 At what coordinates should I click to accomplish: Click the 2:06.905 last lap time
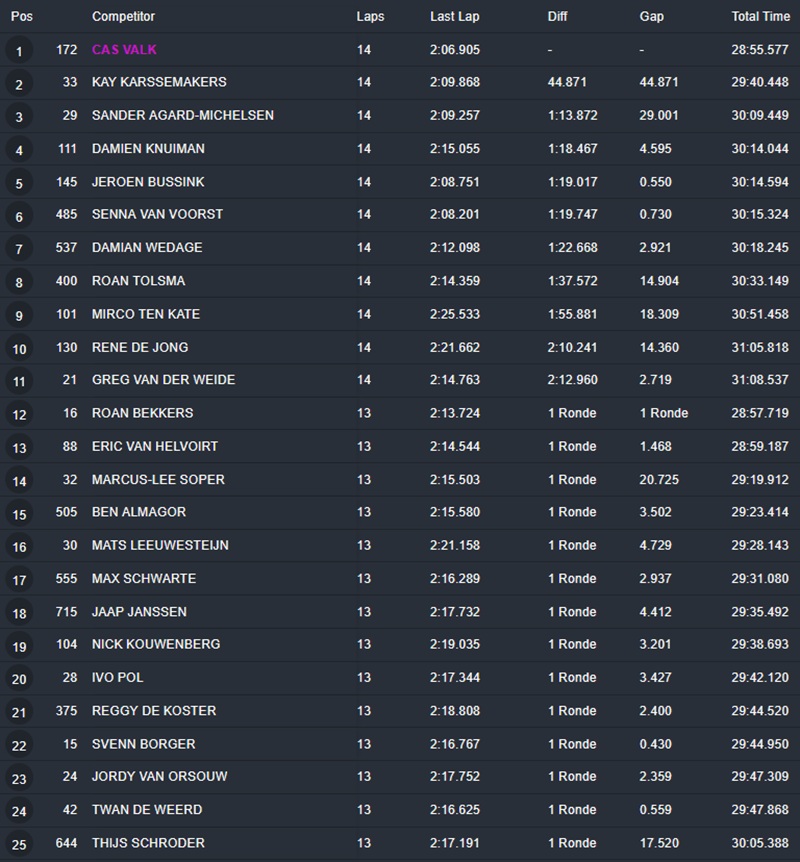coord(455,50)
